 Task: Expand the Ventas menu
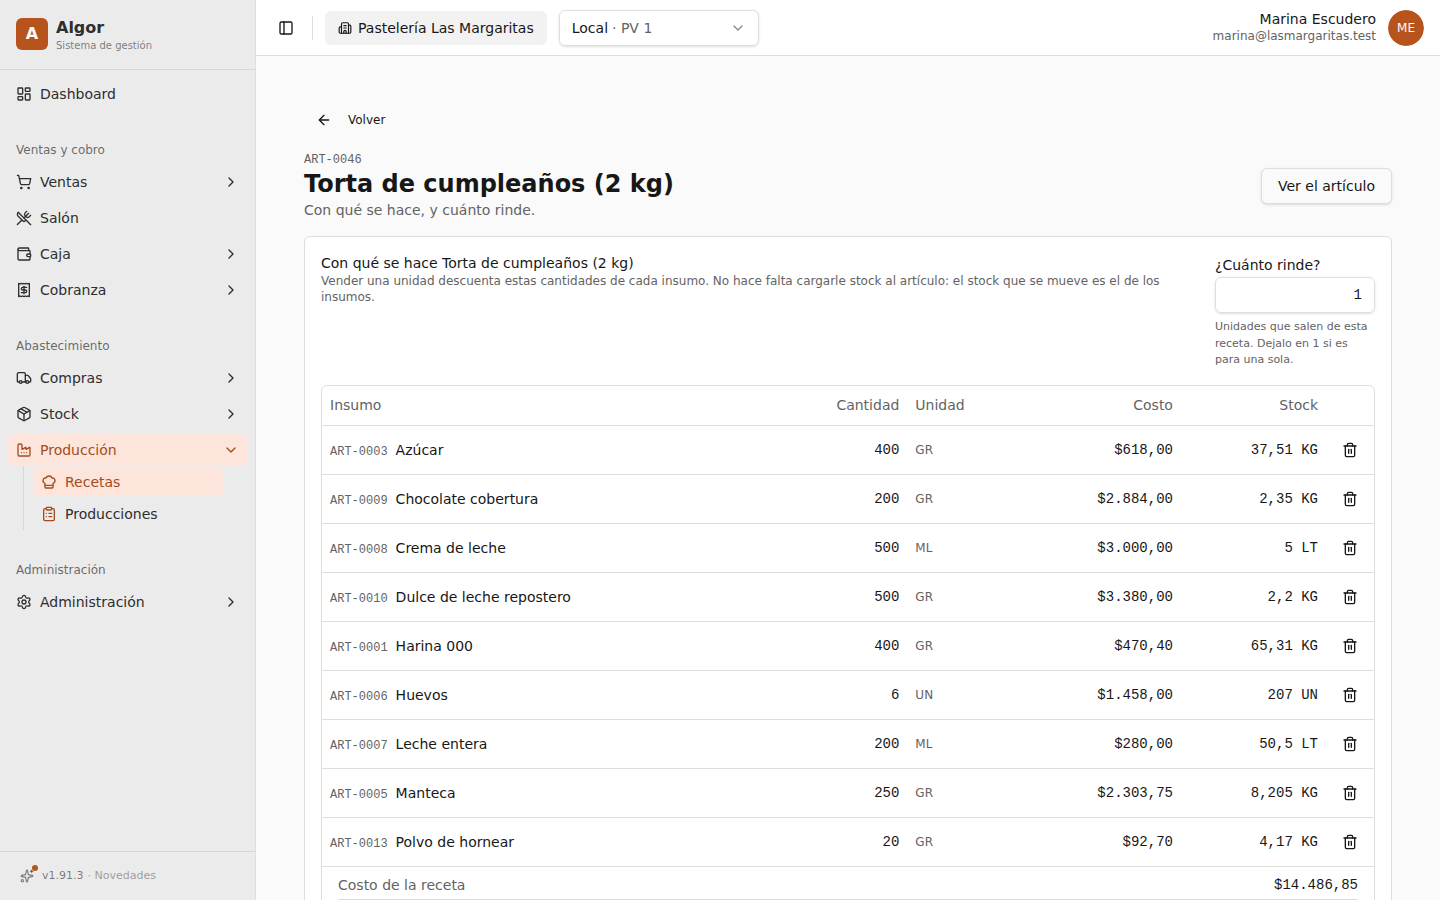(128, 182)
